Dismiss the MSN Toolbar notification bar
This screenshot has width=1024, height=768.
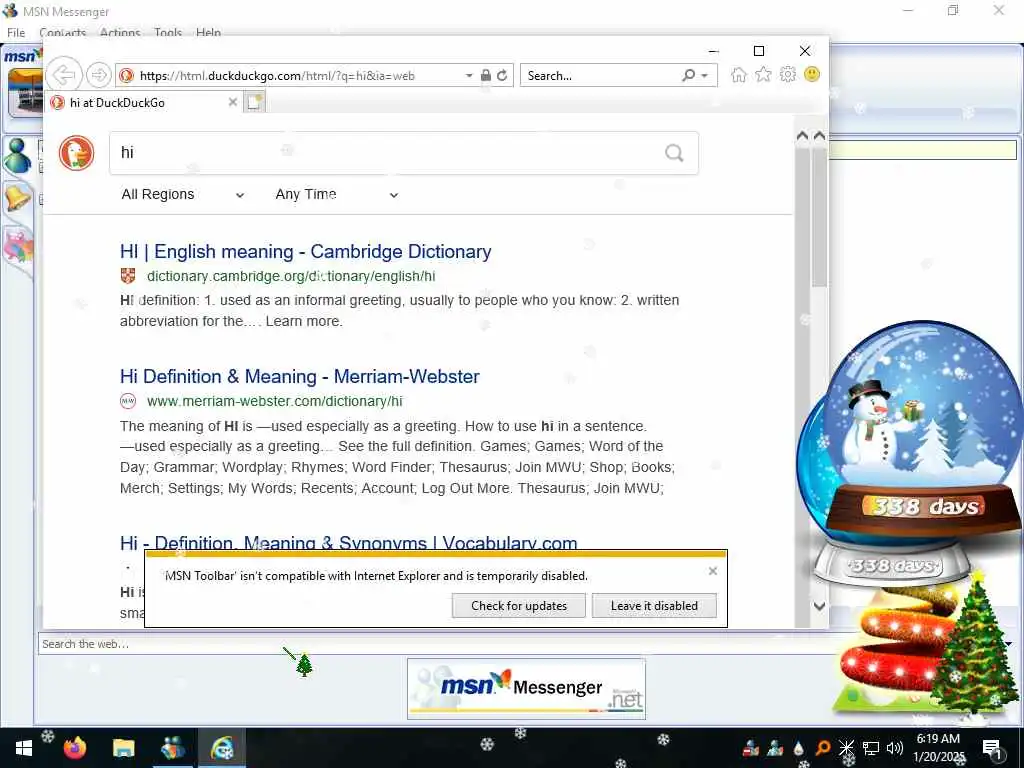[712, 571]
